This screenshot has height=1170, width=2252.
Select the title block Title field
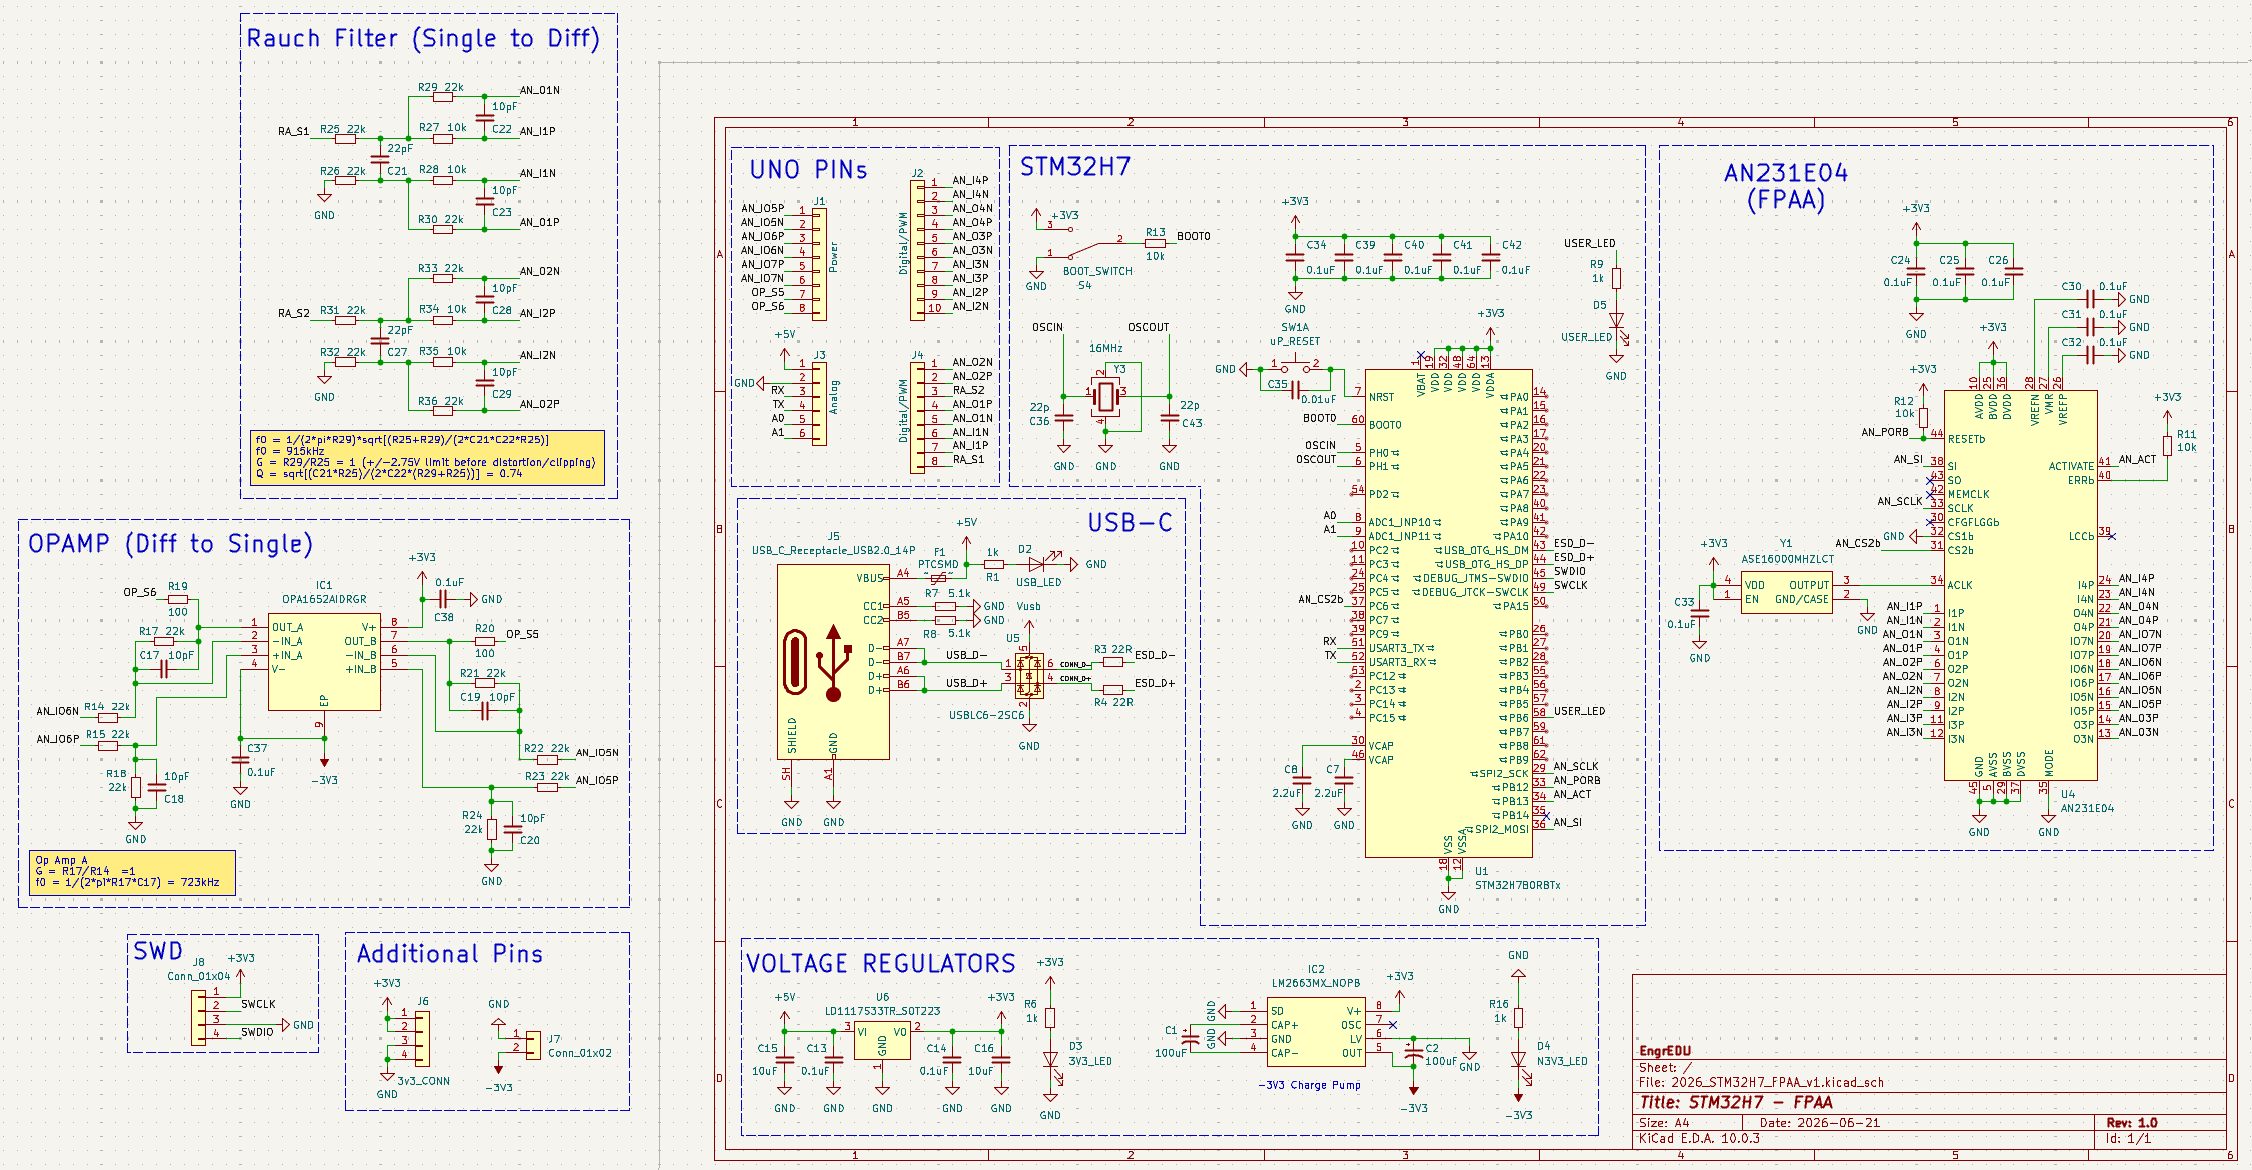(x=1737, y=1102)
